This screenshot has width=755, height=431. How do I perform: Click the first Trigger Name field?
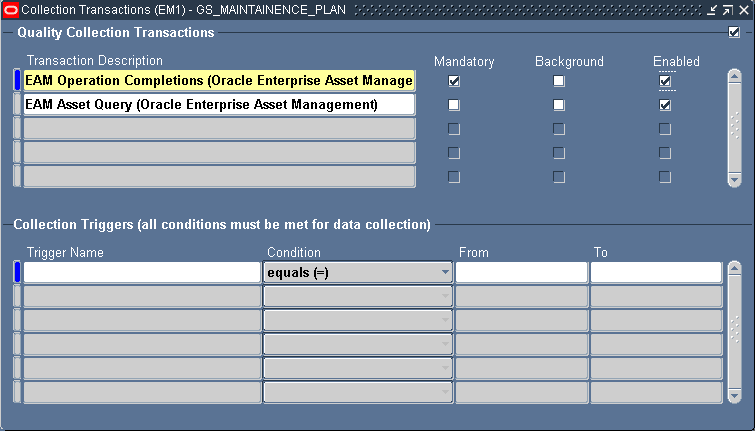click(142, 273)
